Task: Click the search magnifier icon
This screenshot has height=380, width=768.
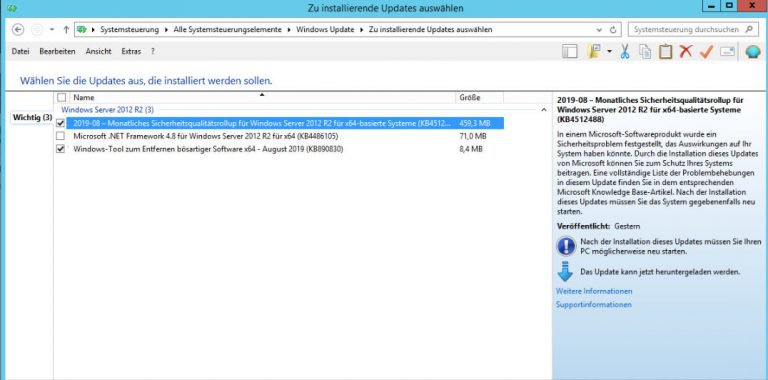Action: [x=749, y=29]
